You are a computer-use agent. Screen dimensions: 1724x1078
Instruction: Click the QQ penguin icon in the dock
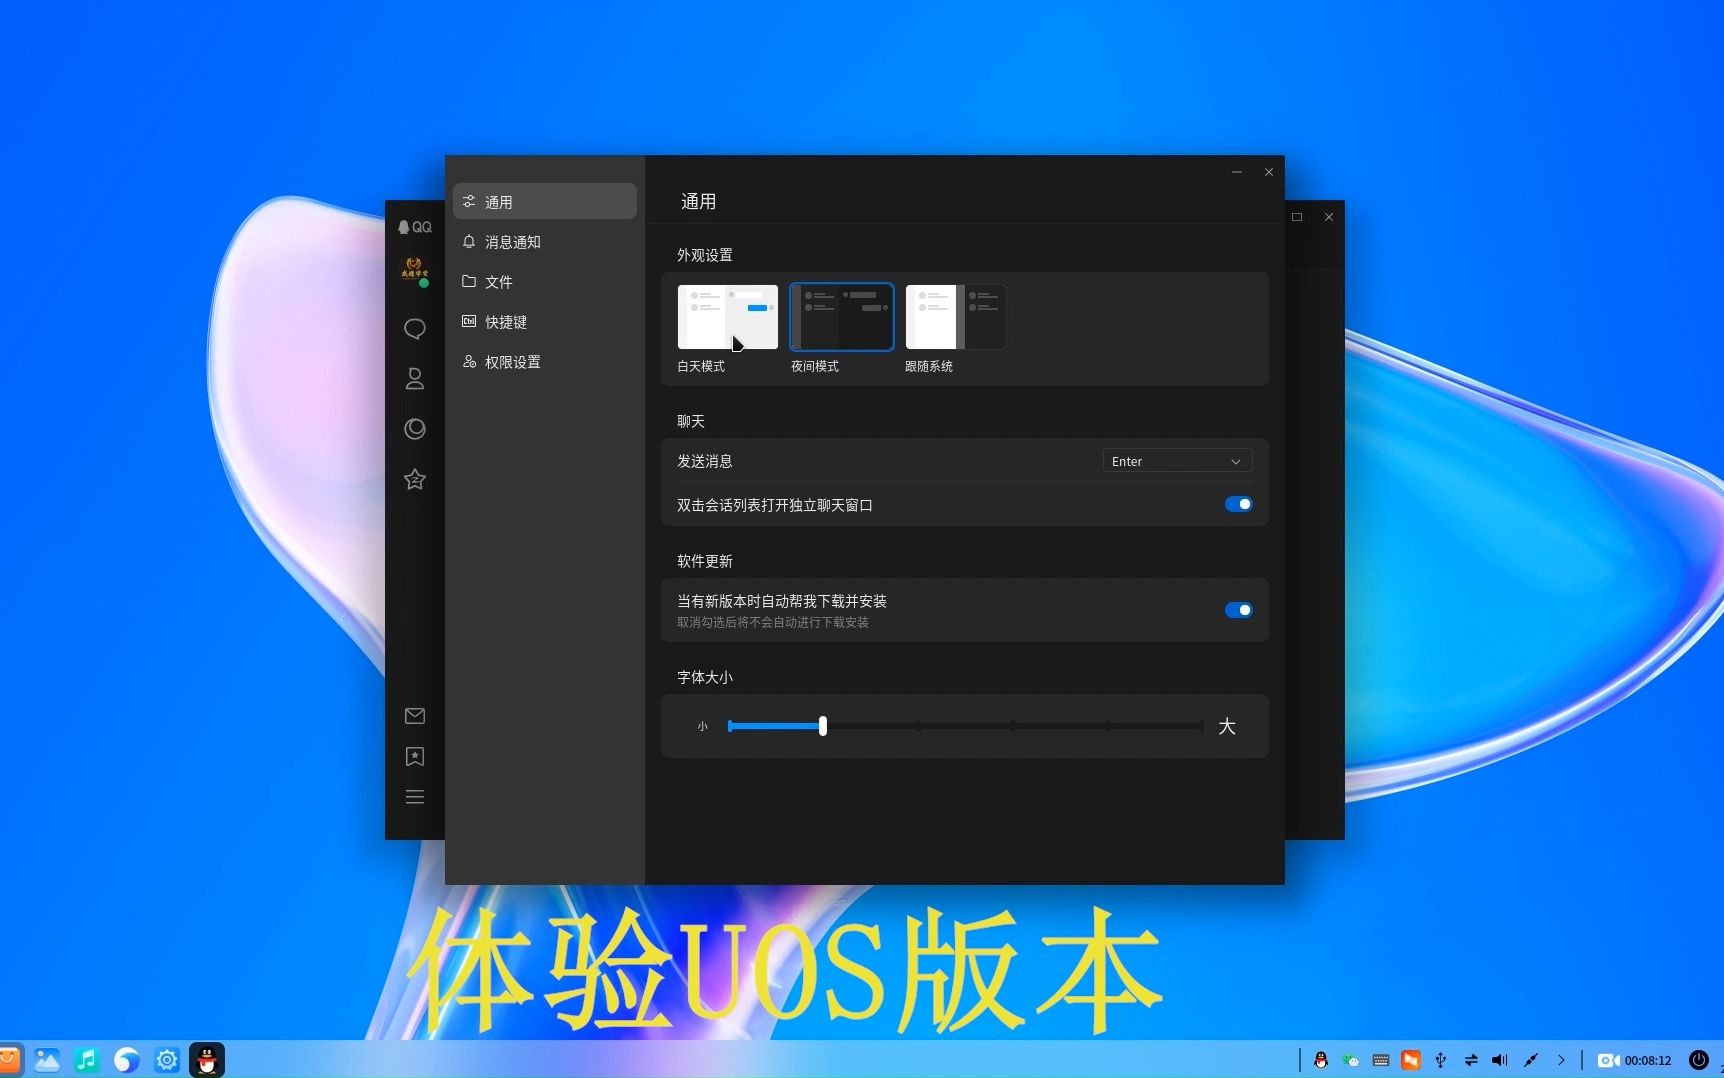[207, 1060]
